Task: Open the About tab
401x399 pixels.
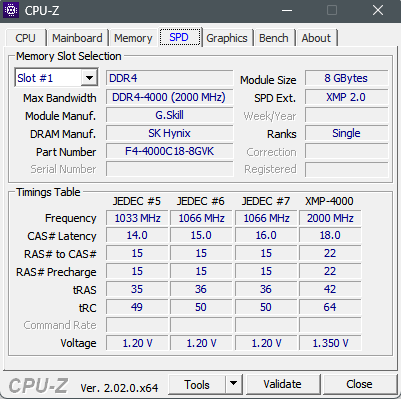Action: 316,38
